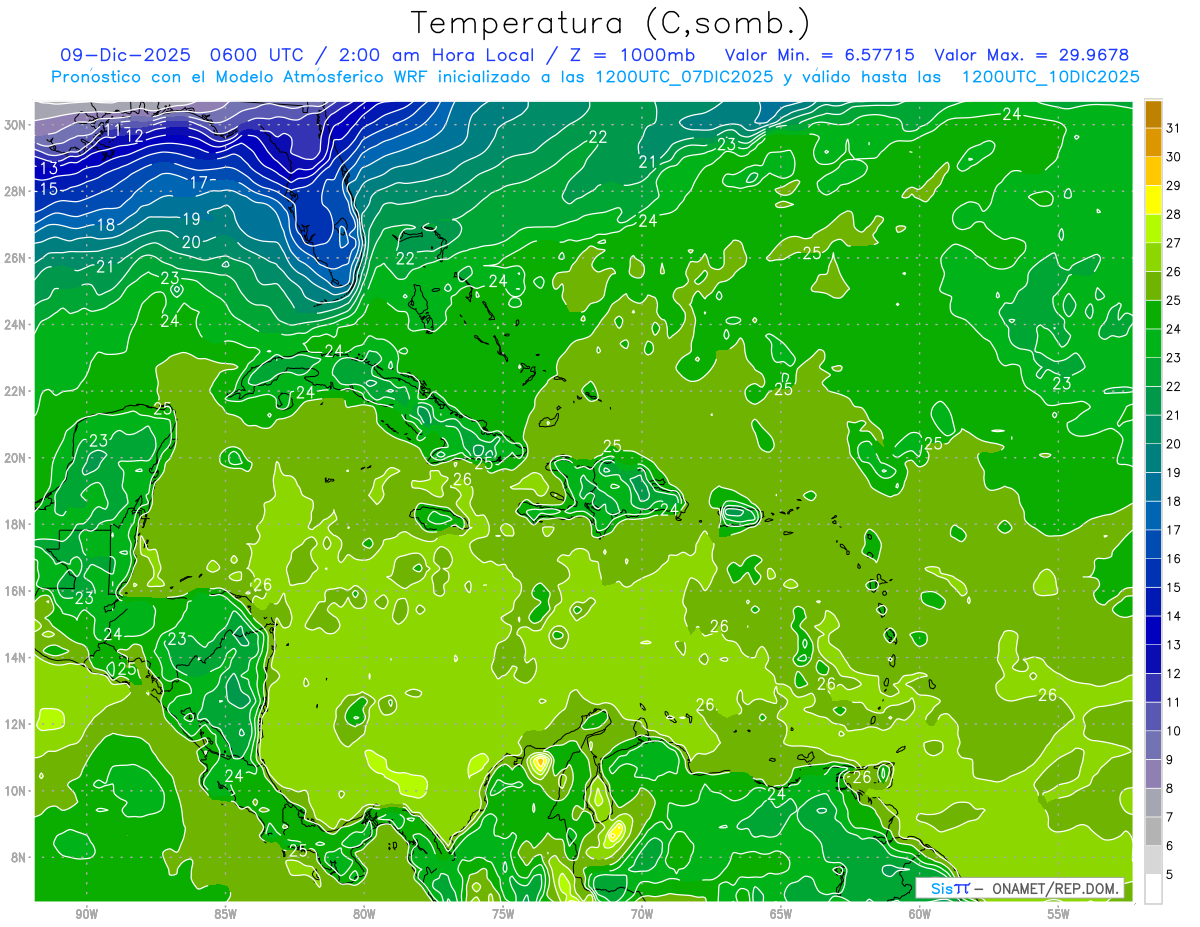
Task: Click the 12N latitude axis label
Action: 16,724
